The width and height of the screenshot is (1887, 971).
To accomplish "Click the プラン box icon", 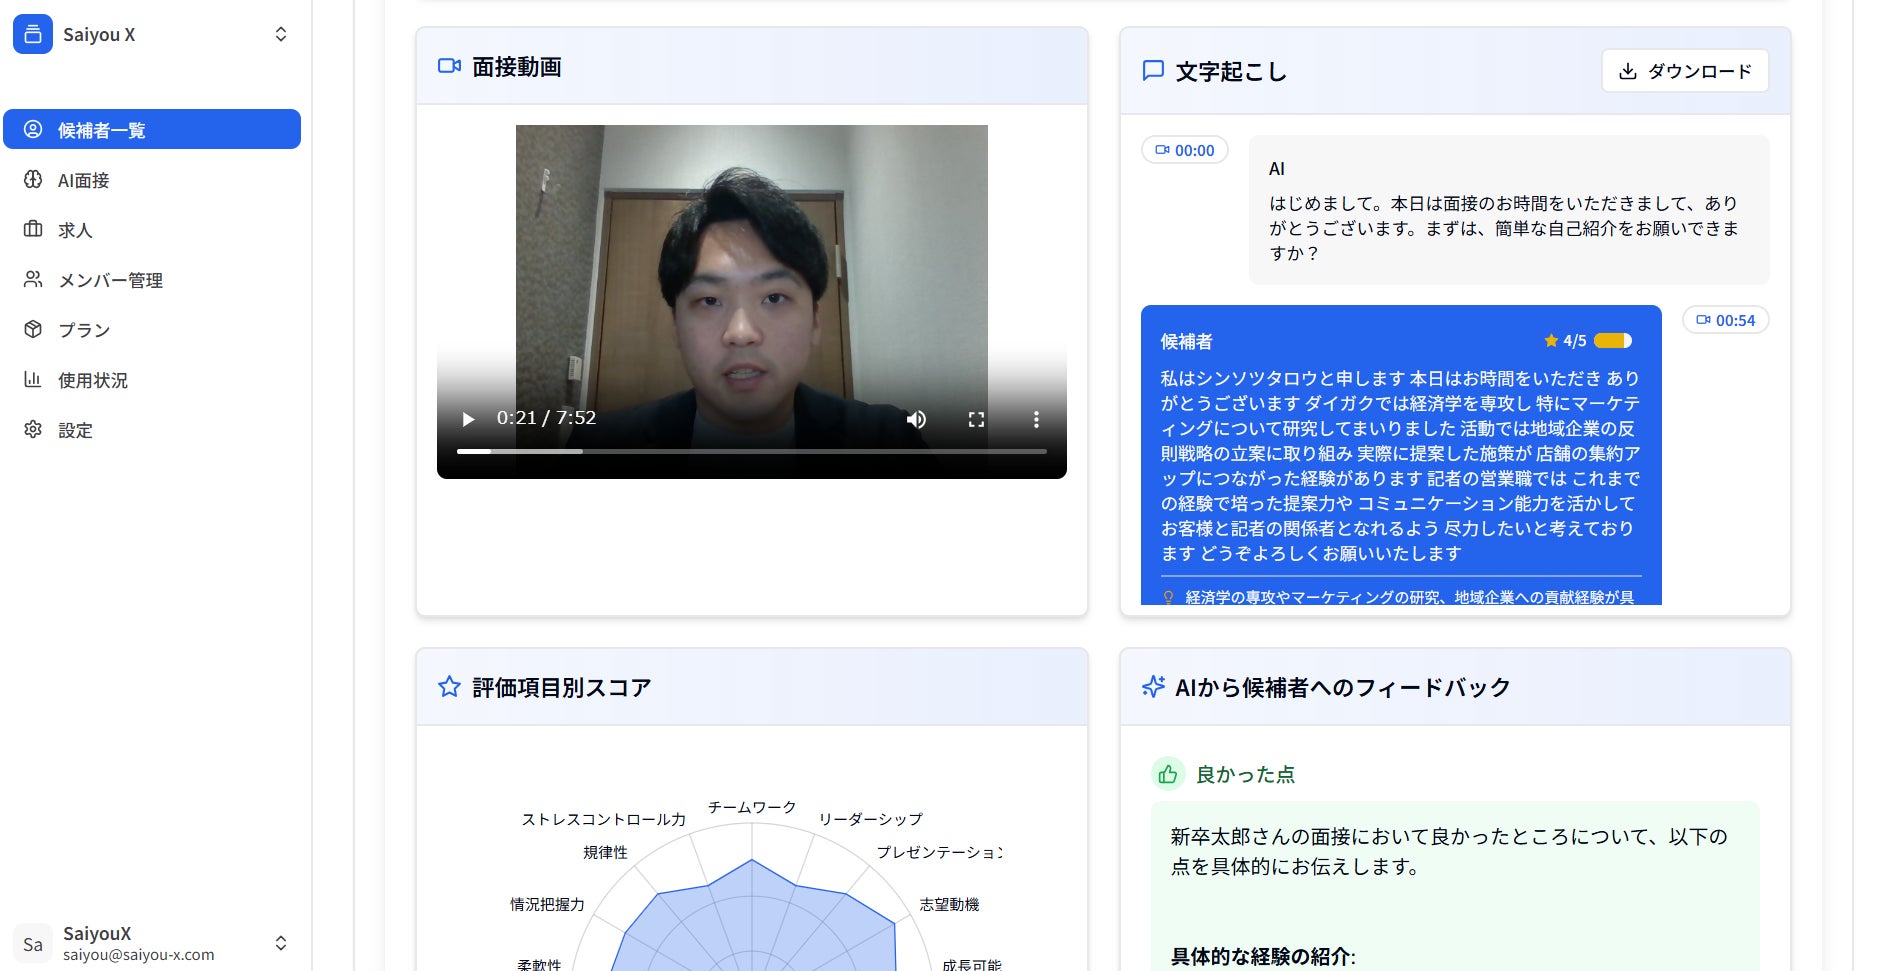I will pos(33,329).
